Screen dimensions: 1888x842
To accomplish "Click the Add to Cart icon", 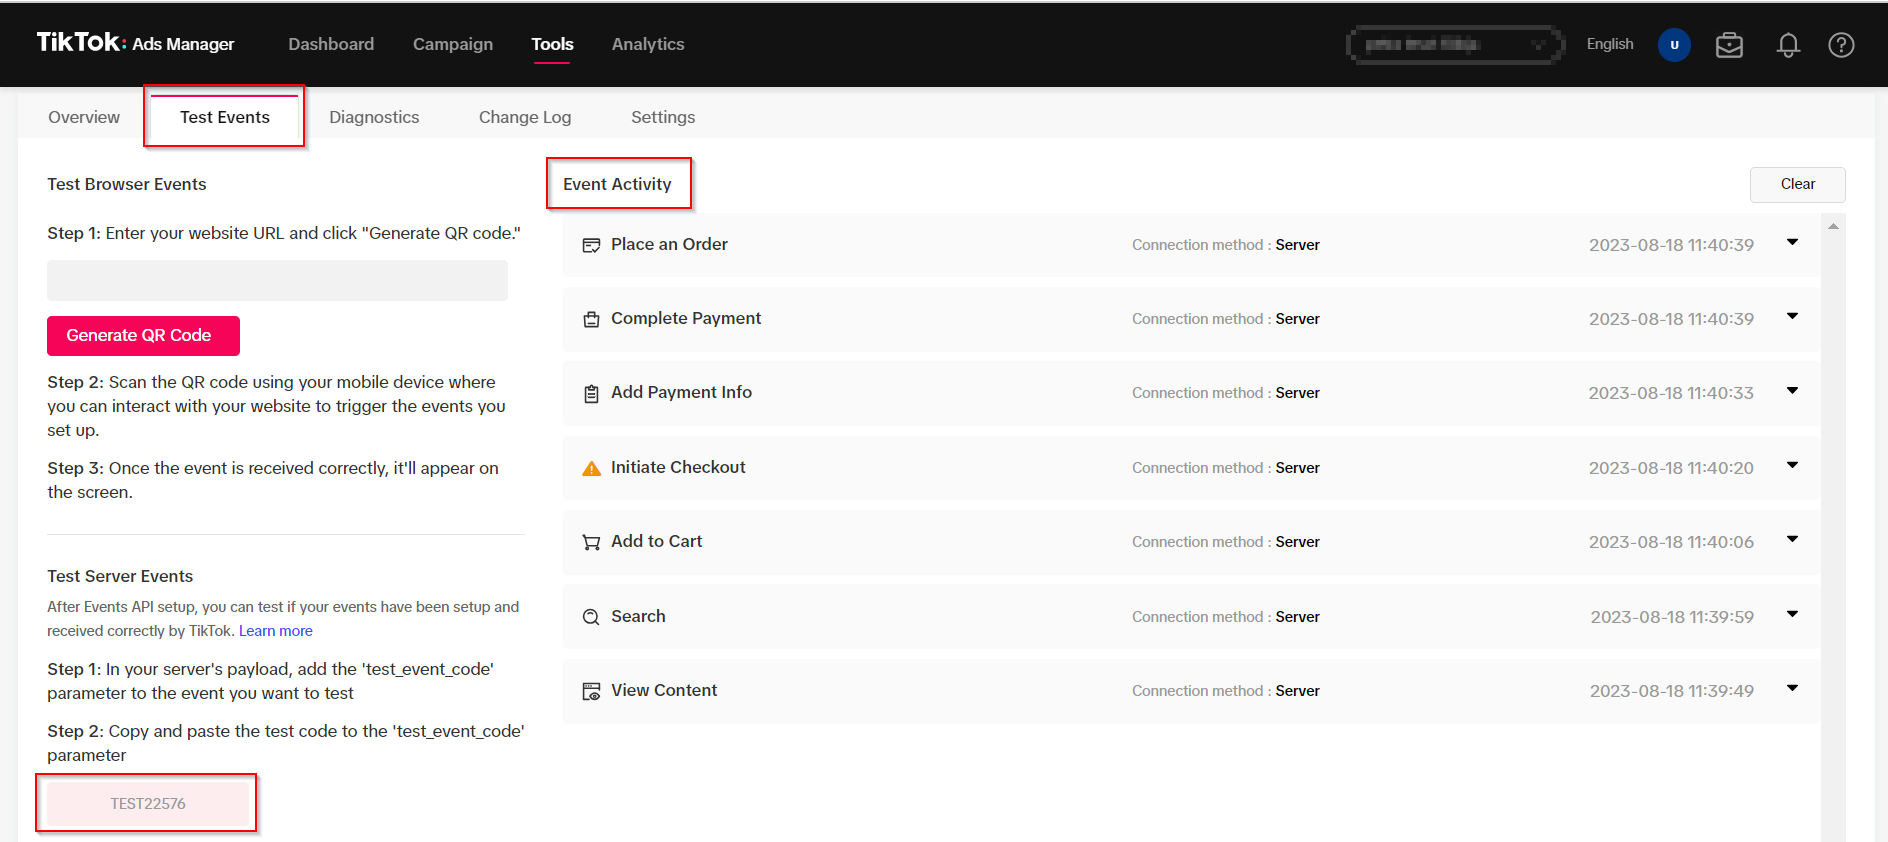I will [592, 542].
